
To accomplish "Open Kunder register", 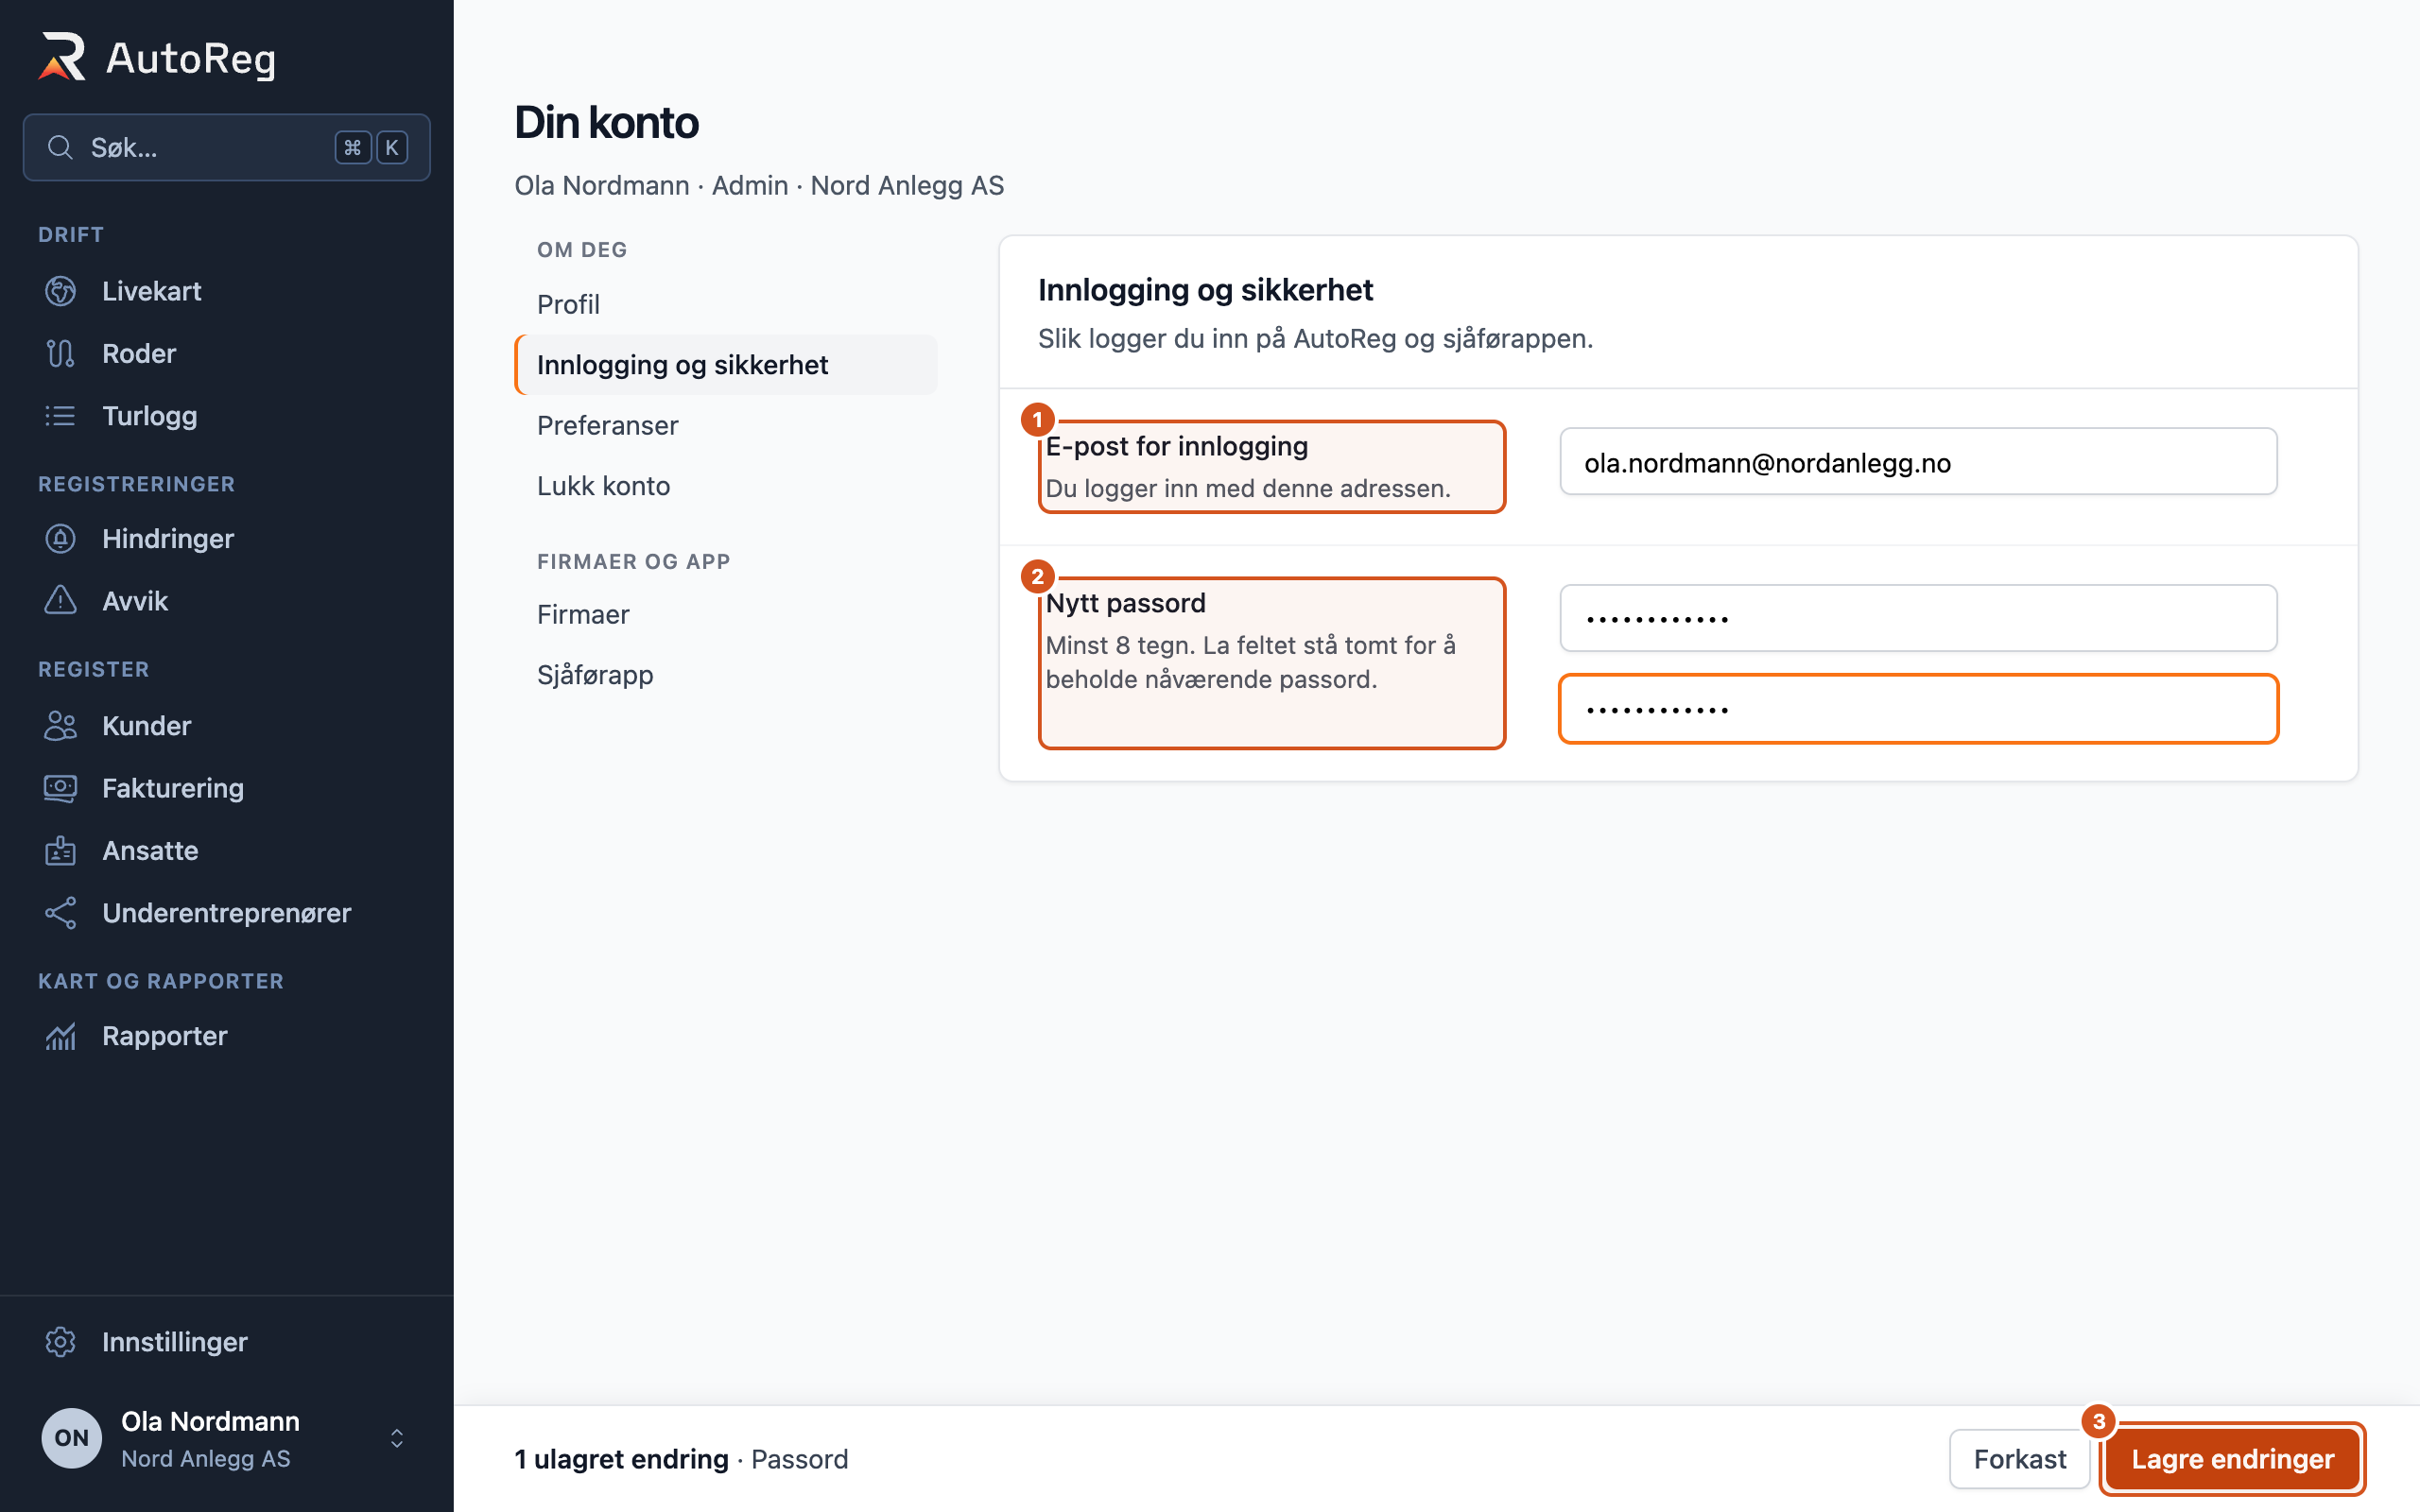I will 227,725.
